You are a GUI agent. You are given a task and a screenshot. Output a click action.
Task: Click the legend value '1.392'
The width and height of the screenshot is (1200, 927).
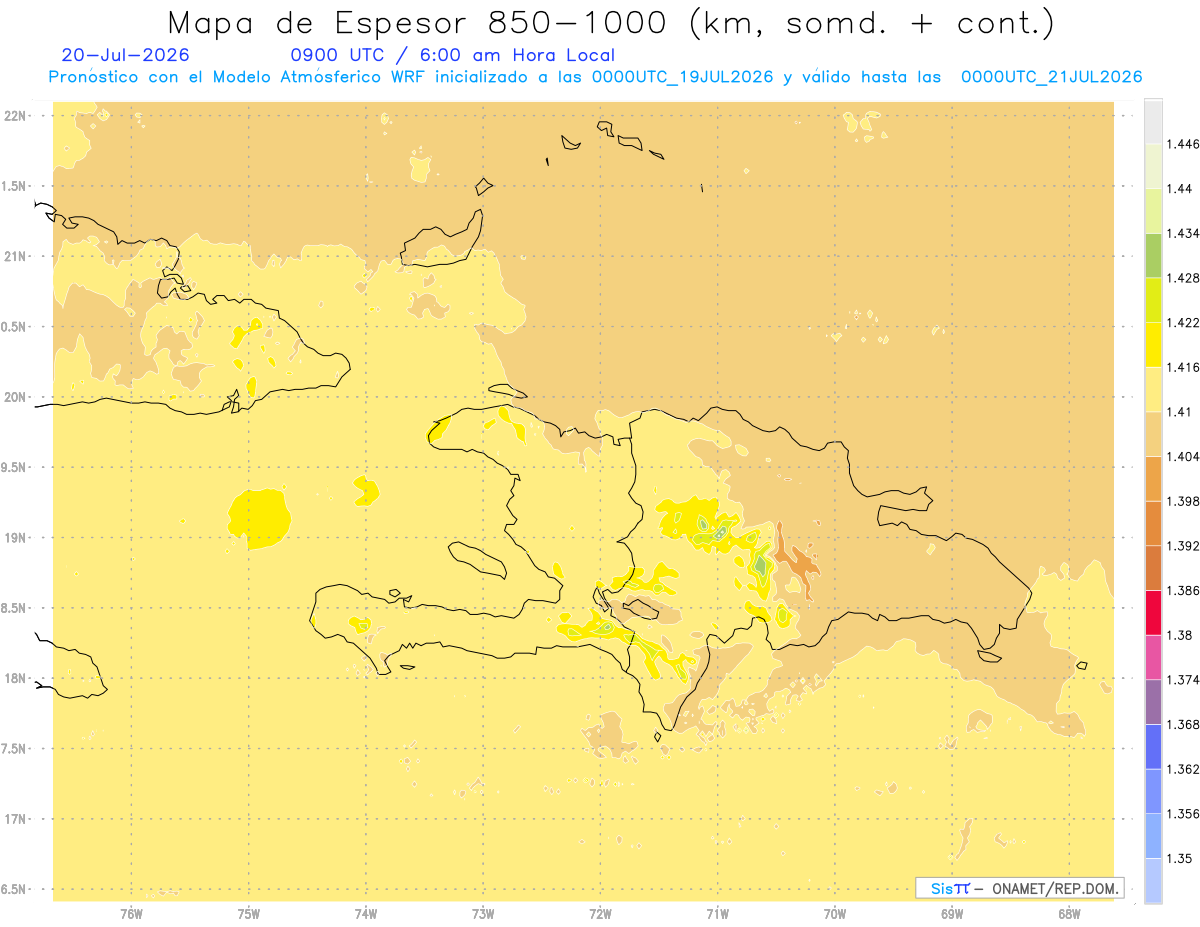tap(1185, 546)
